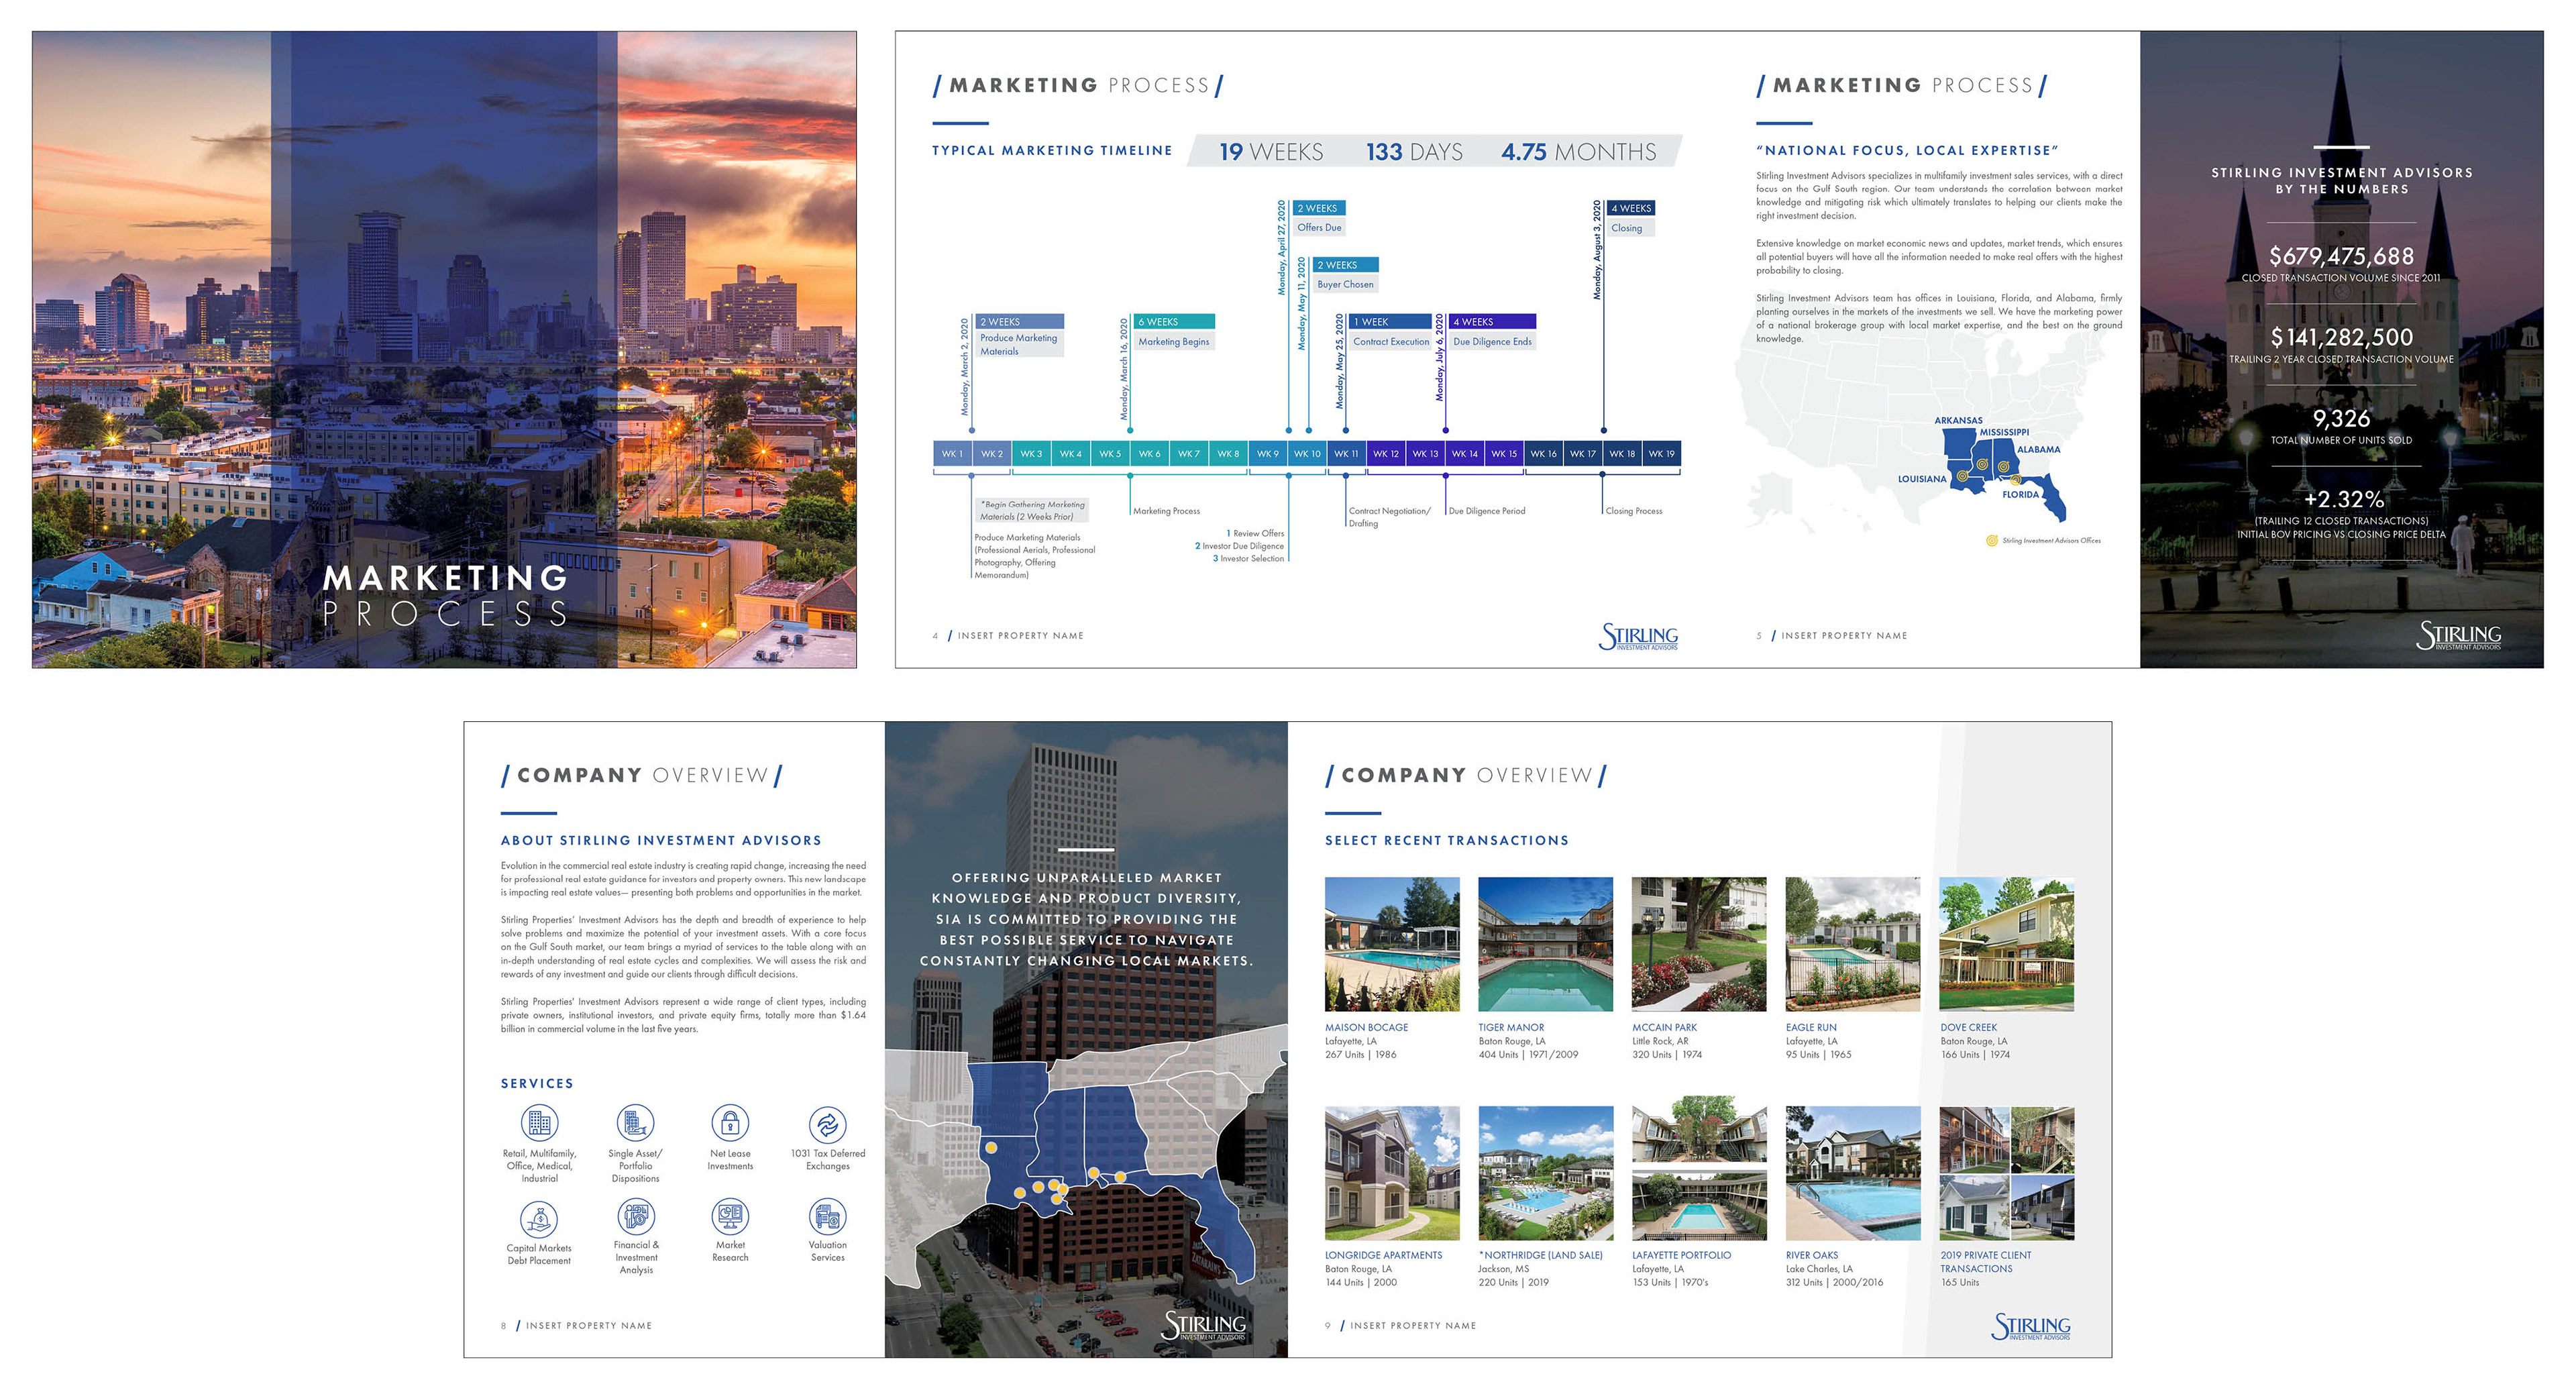2576x1380 pixels.
Task: Click the WK 19 timeline cell
Action: (1661, 454)
